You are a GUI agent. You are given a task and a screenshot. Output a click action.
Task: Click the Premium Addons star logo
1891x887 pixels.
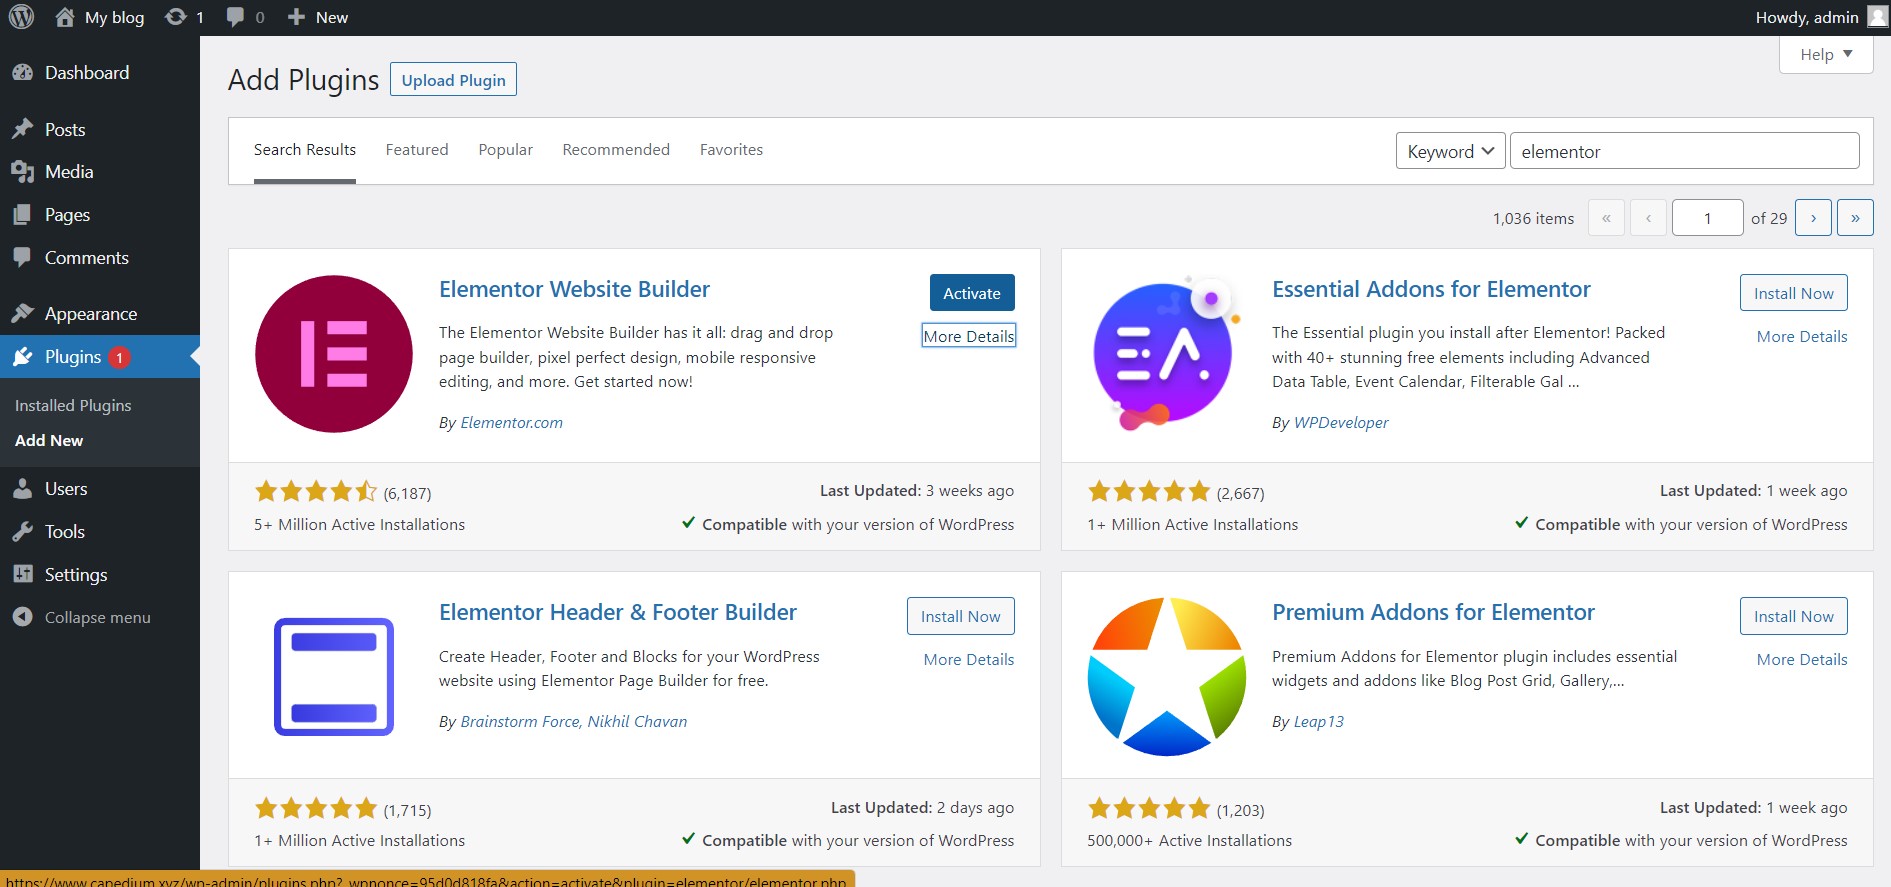[x=1166, y=676]
